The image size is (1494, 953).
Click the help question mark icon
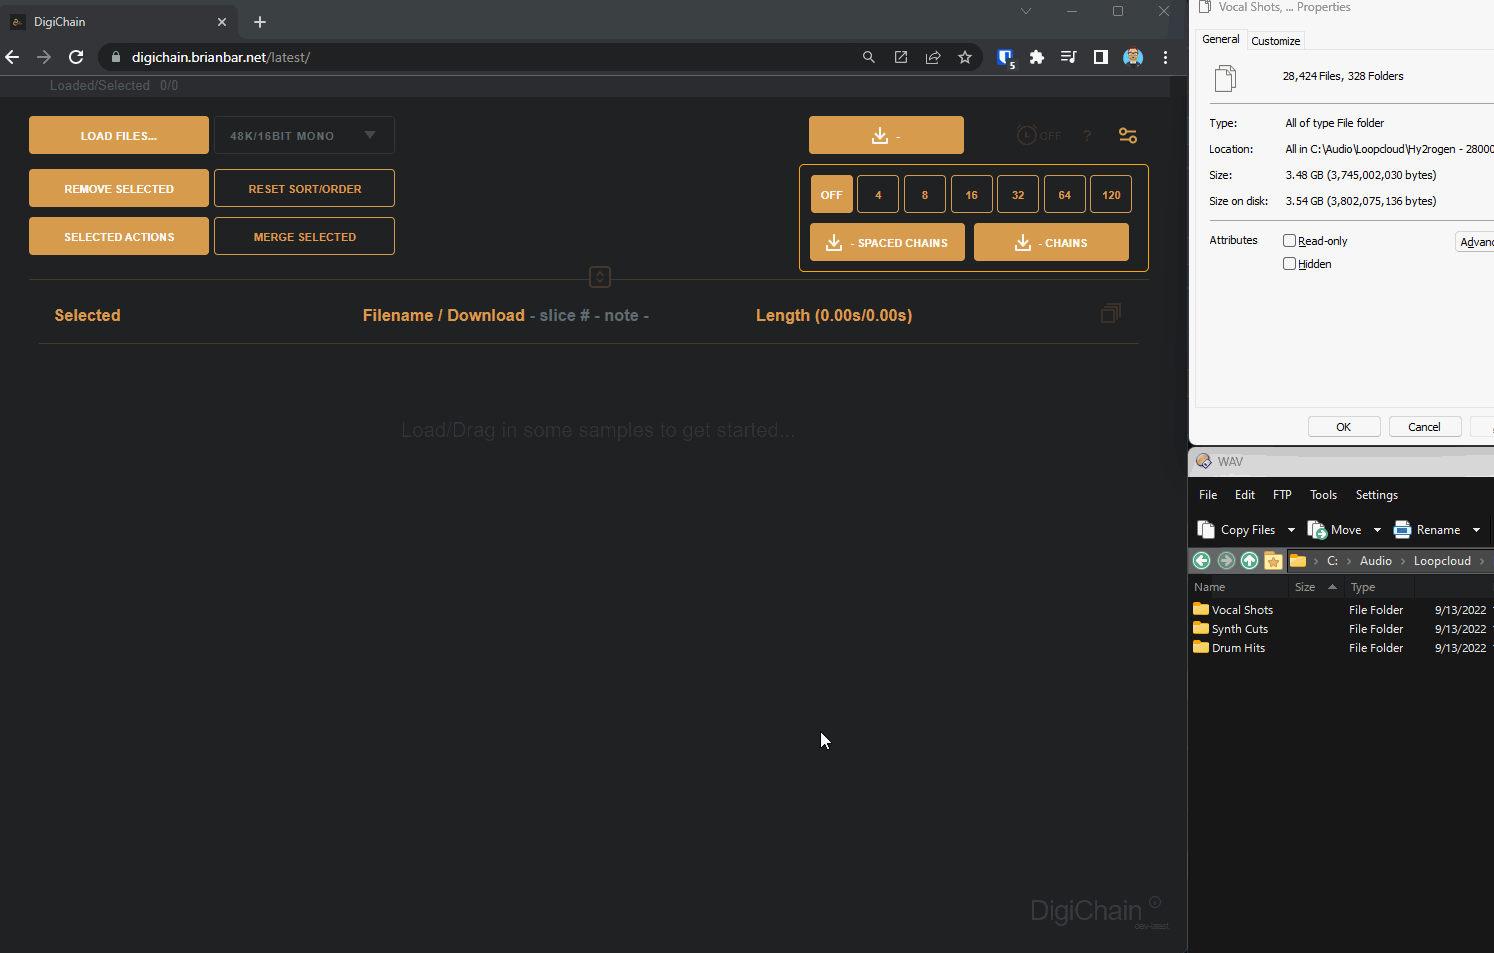pos(1087,136)
